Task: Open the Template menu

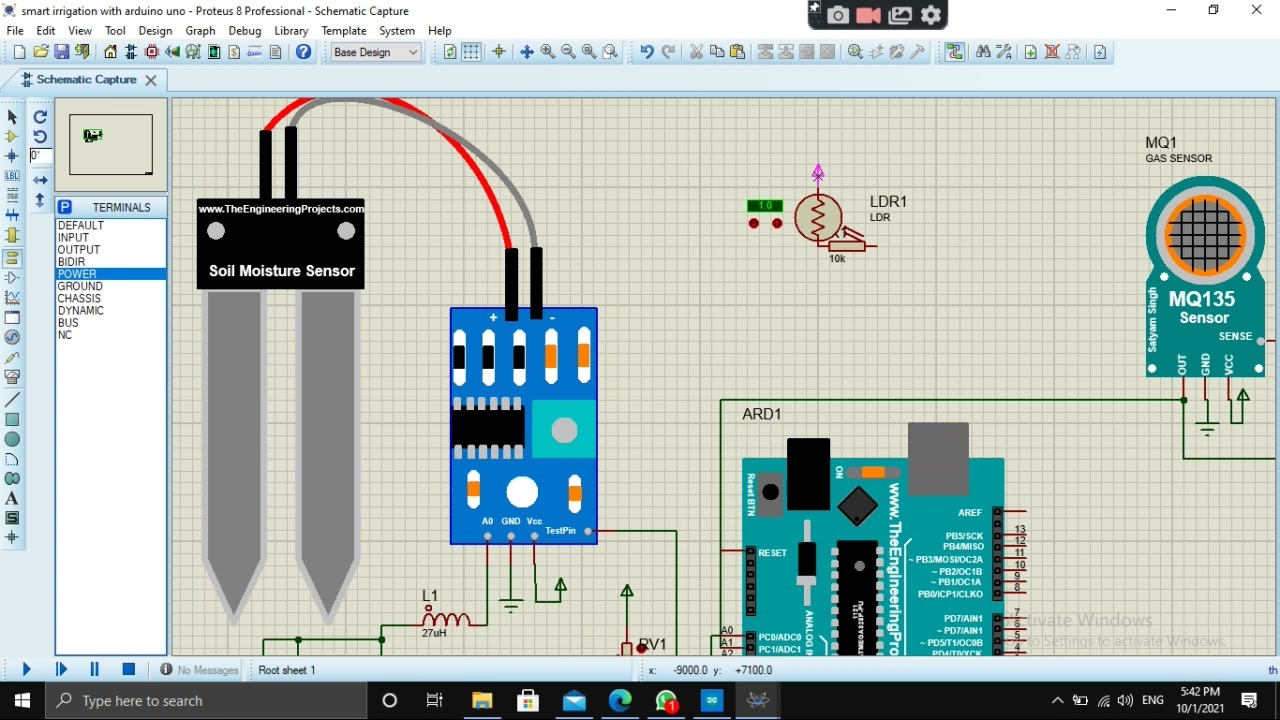Action: (344, 31)
